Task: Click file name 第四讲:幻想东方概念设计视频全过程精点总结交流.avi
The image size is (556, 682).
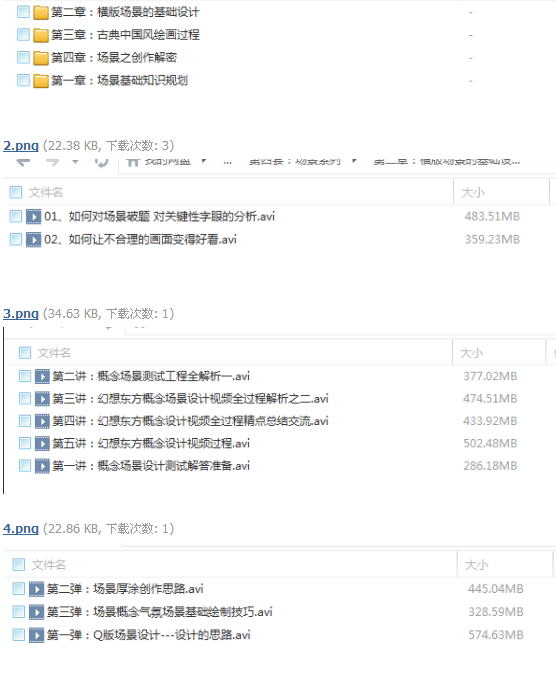Action: coord(191,421)
